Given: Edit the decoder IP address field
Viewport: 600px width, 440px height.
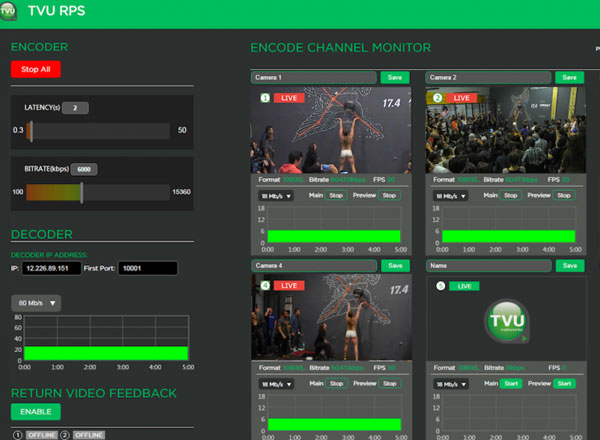Looking at the screenshot, I should [51, 268].
